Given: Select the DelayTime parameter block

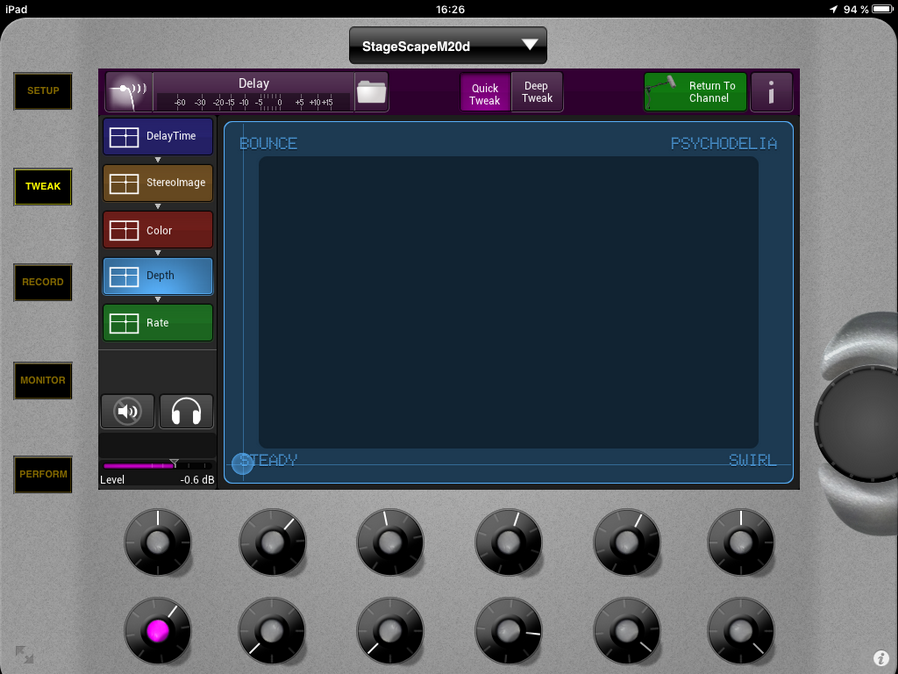Looking at the screenshot, I should coord(158,136).
